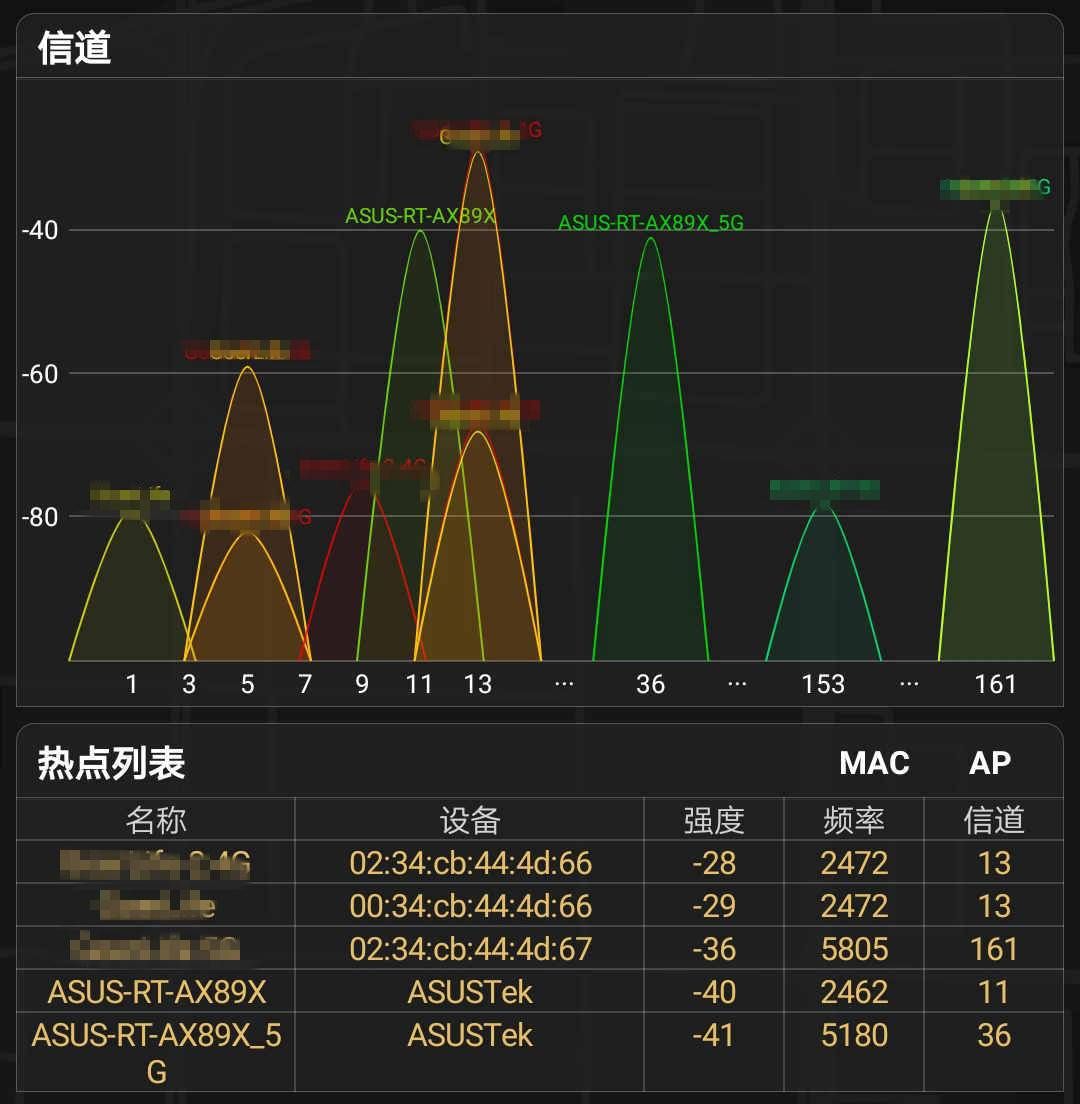Image resolution: width=1080 pixels, height=1104 pixels.
Task: Click MAC address 02:34:cb:44:4d:66
Action: coord(470,863)
